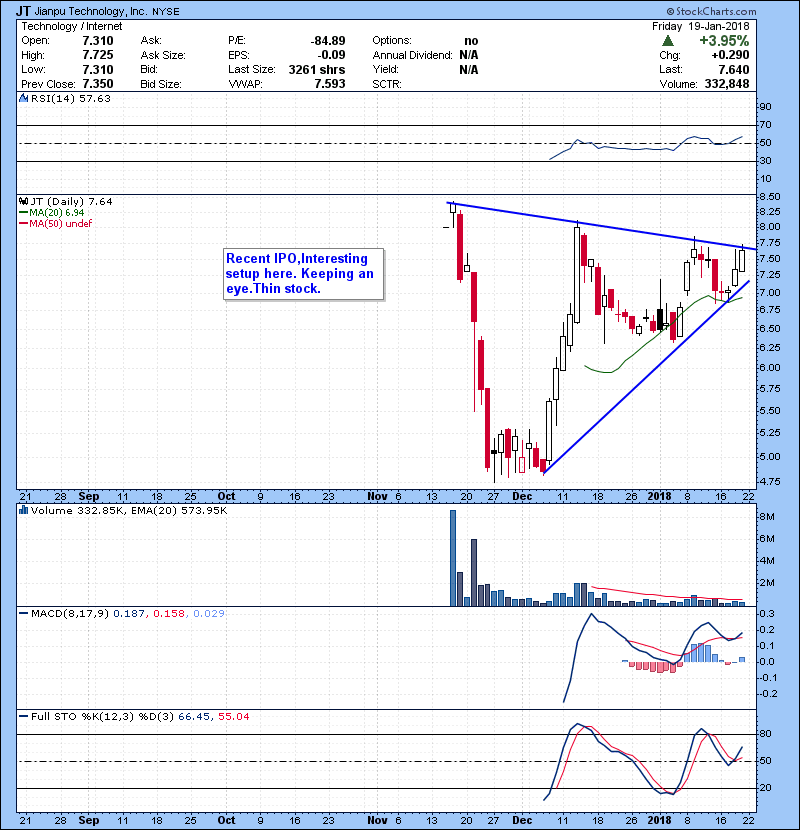
Task: Click the 2018 label on price chart axis
Action: (659, 496)
